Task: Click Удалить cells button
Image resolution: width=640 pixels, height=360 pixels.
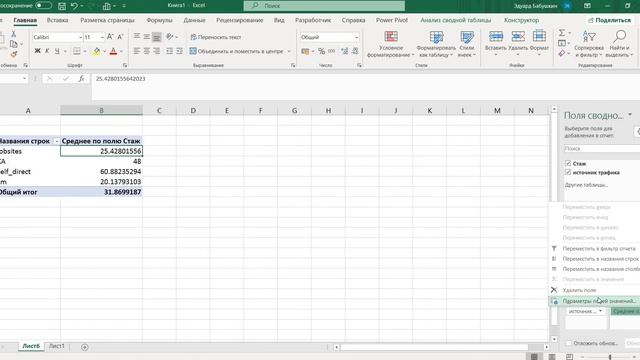Action: point(518,43)
